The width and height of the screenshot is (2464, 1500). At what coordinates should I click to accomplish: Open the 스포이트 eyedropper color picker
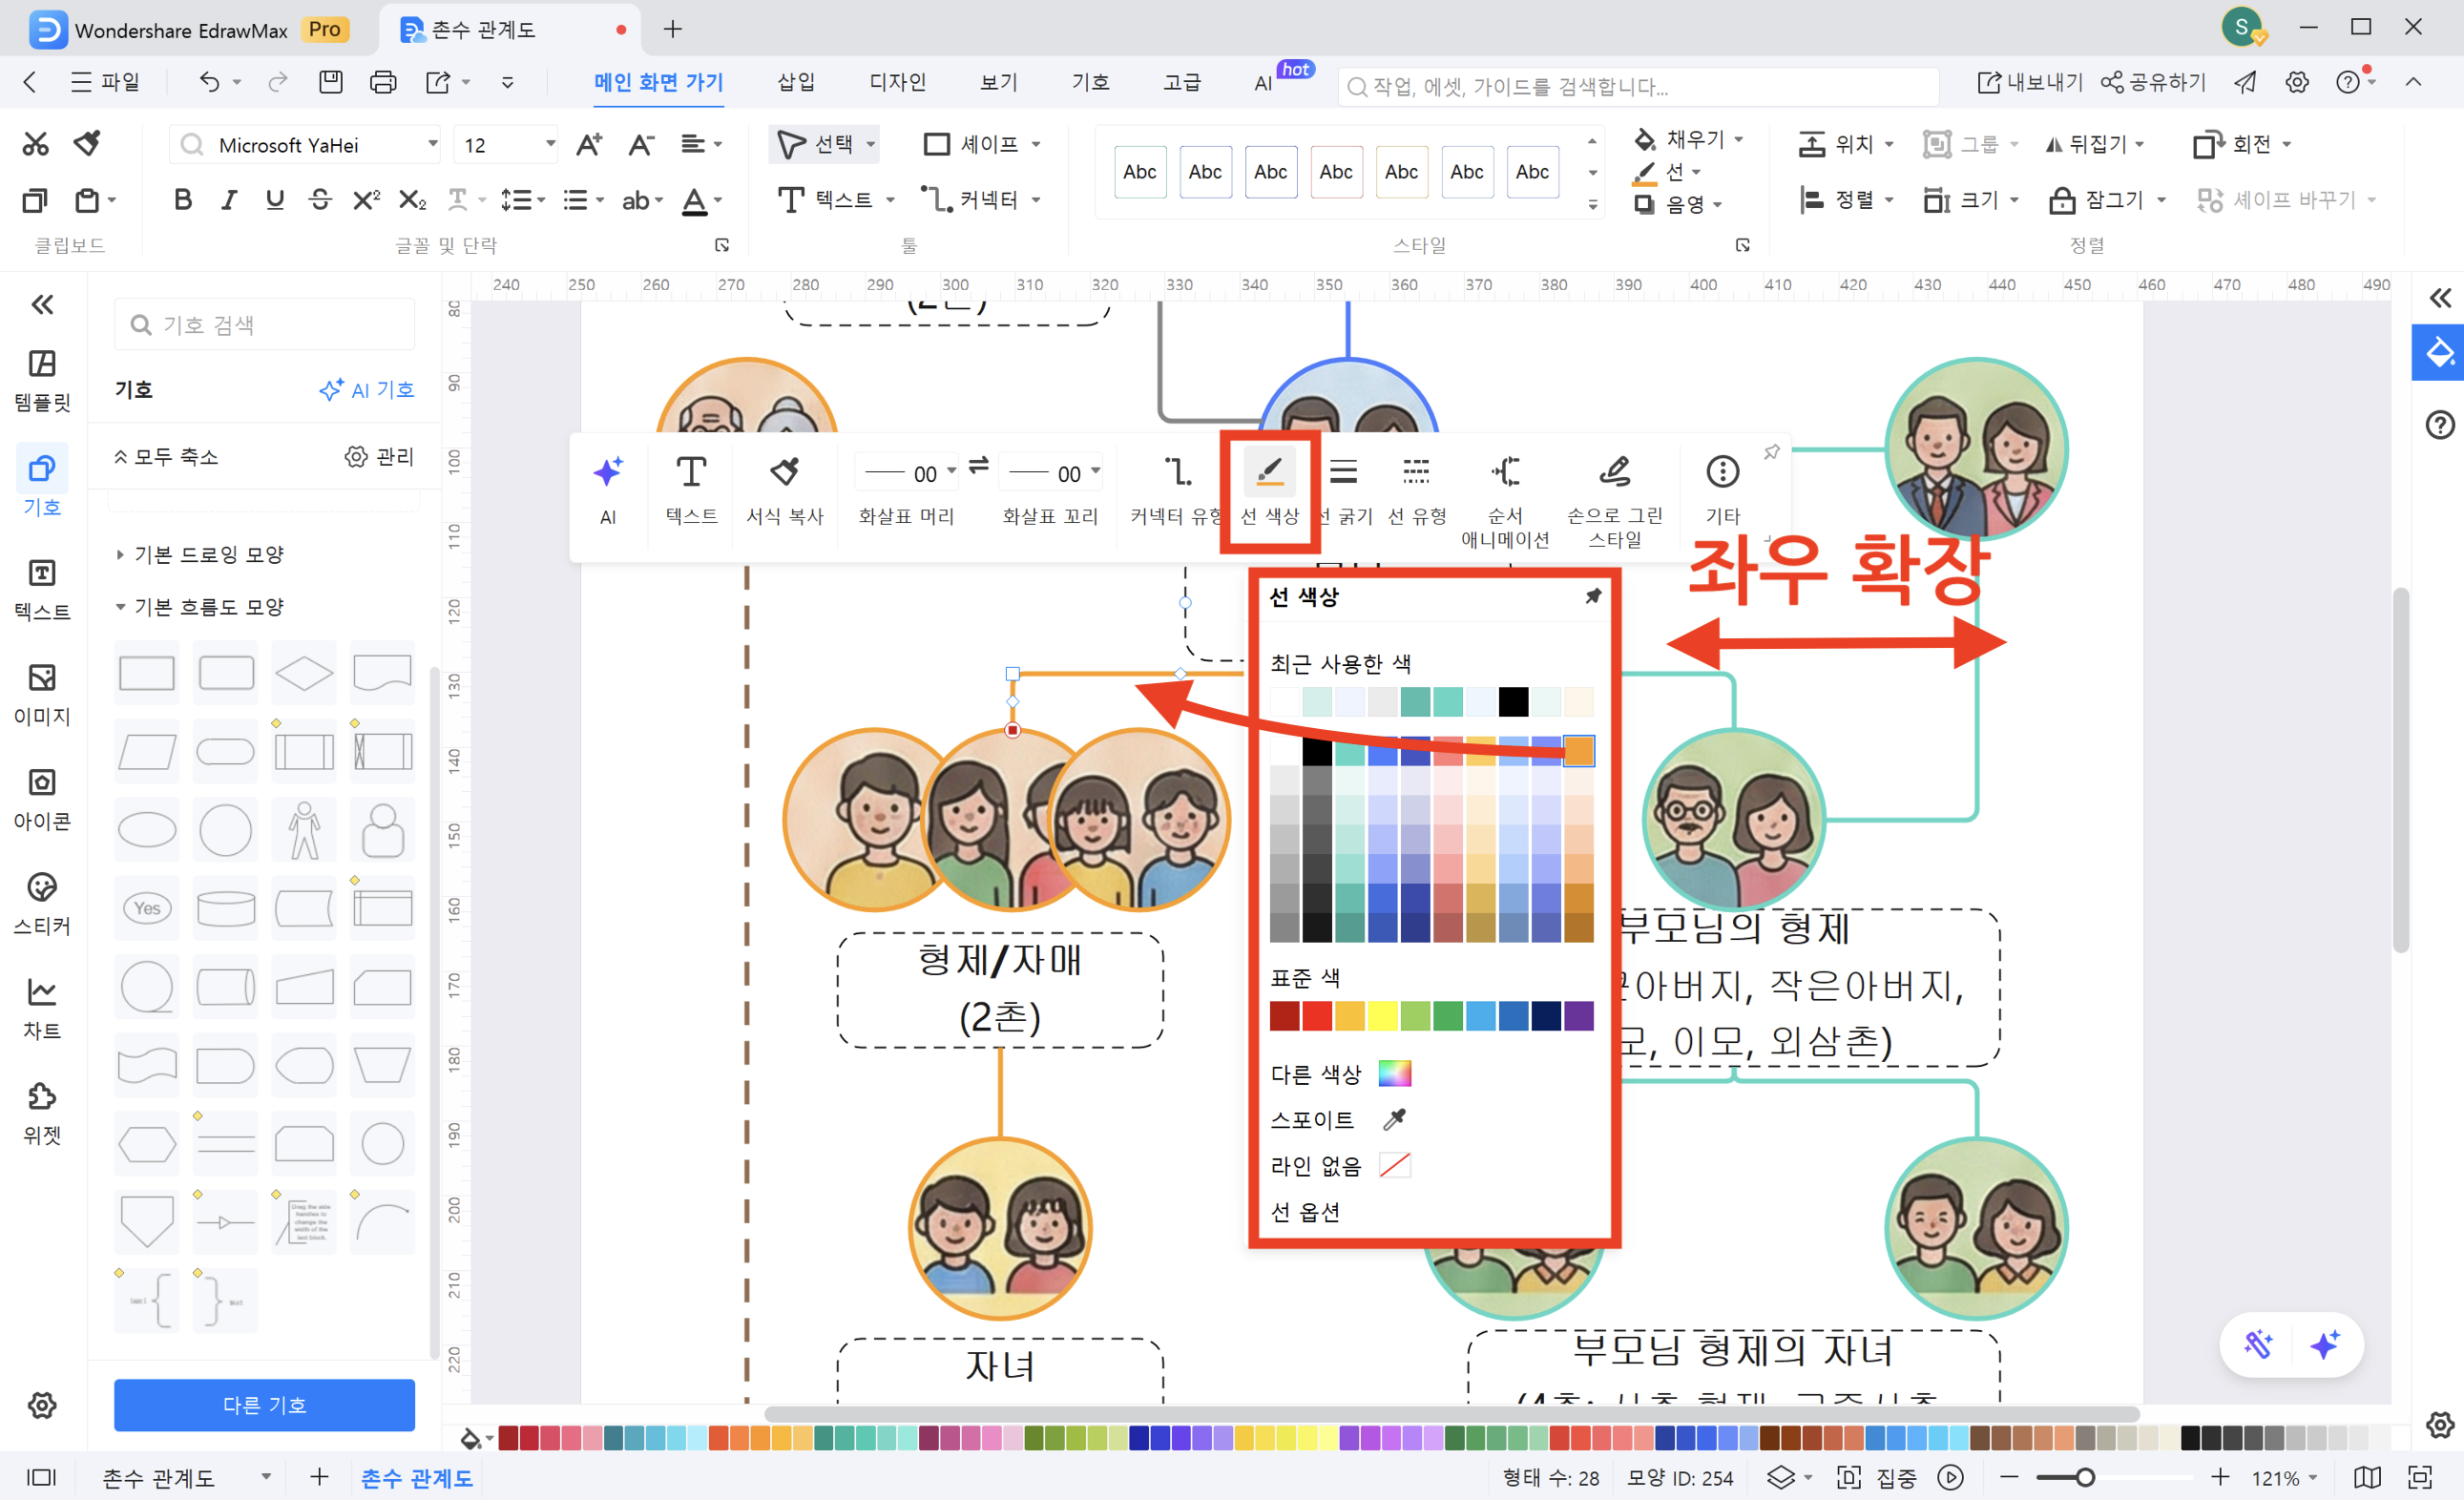[1394, 1120]
